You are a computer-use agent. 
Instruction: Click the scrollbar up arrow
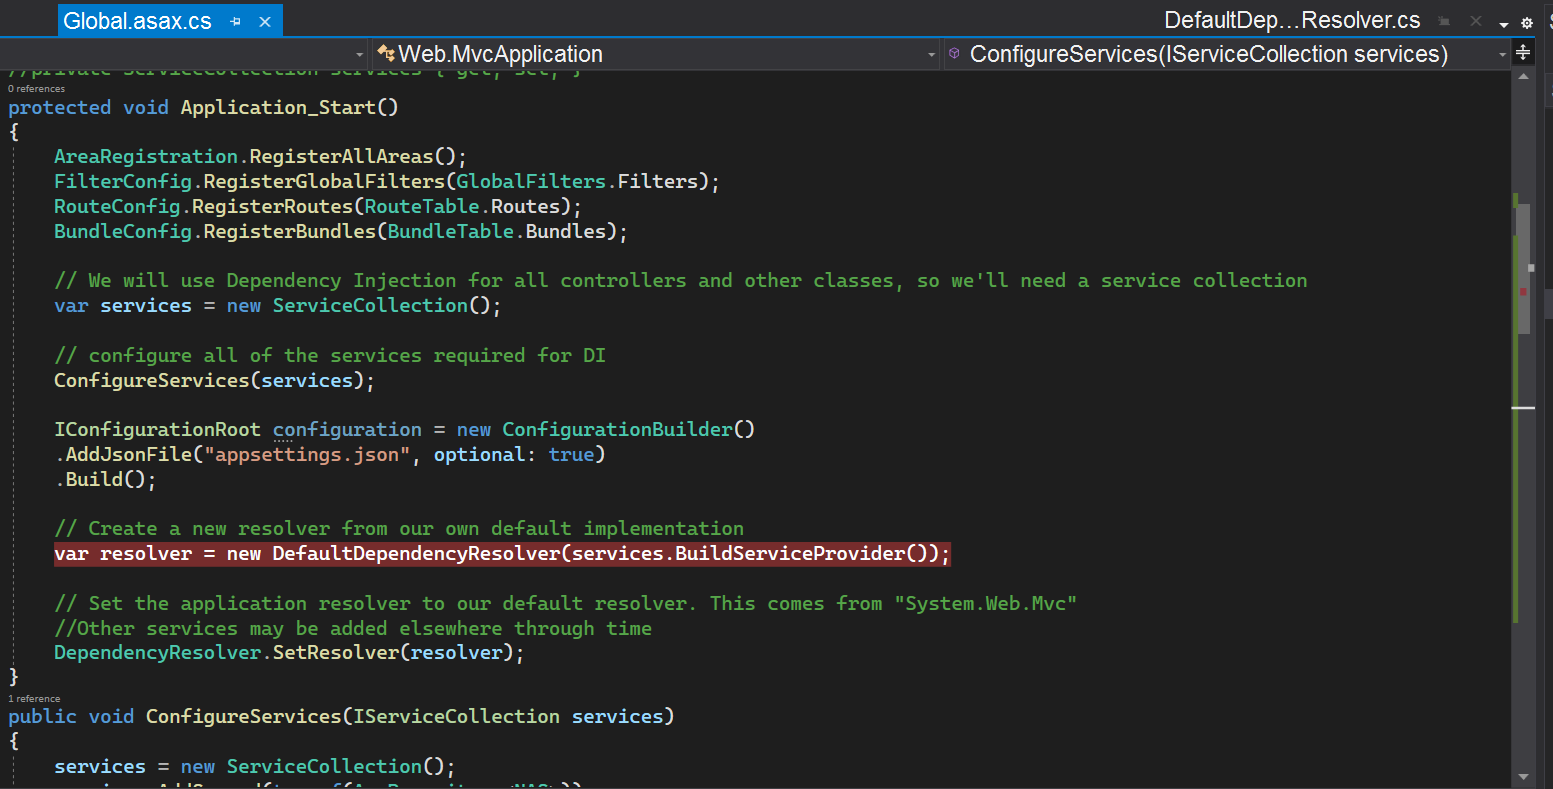click(1523, 77)
